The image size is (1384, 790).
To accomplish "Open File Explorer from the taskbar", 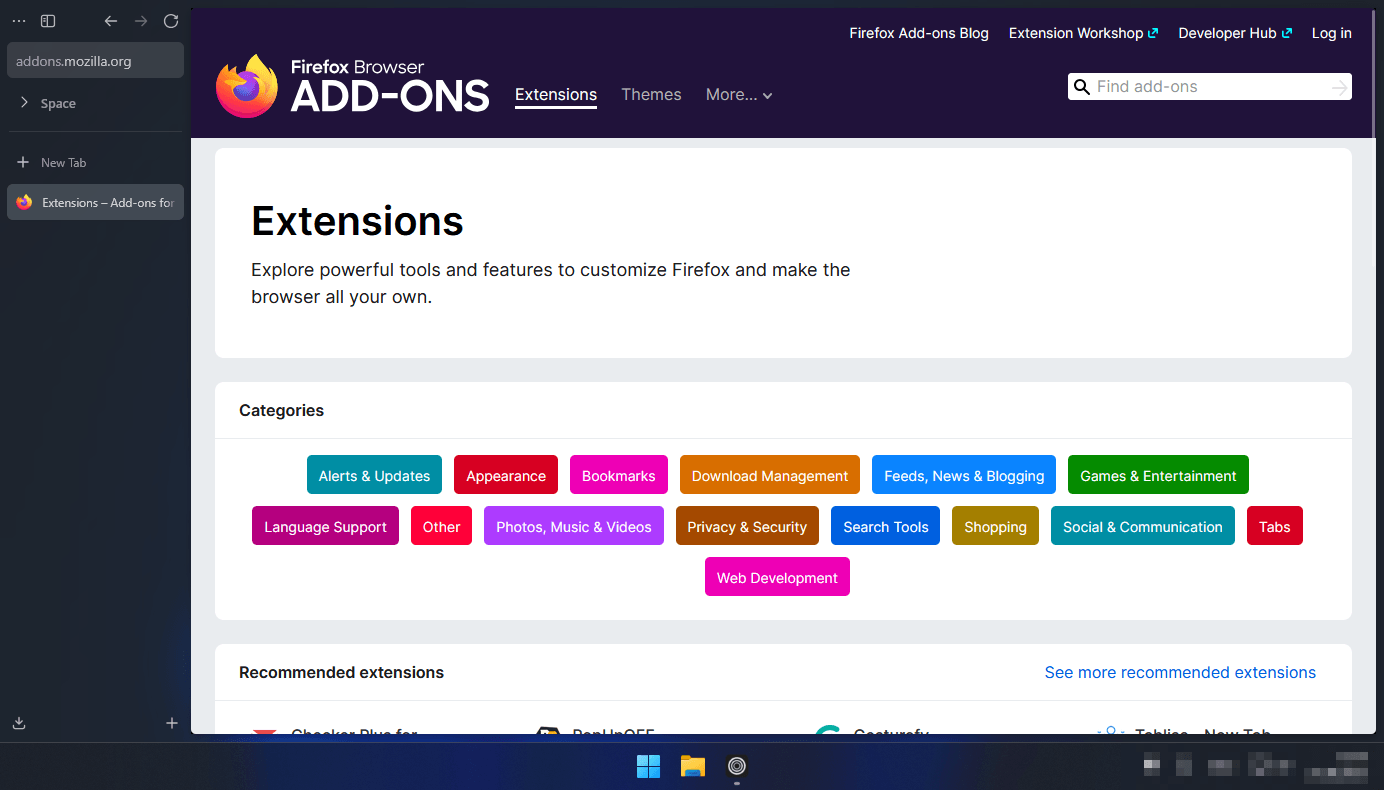I will click(693, 766).
